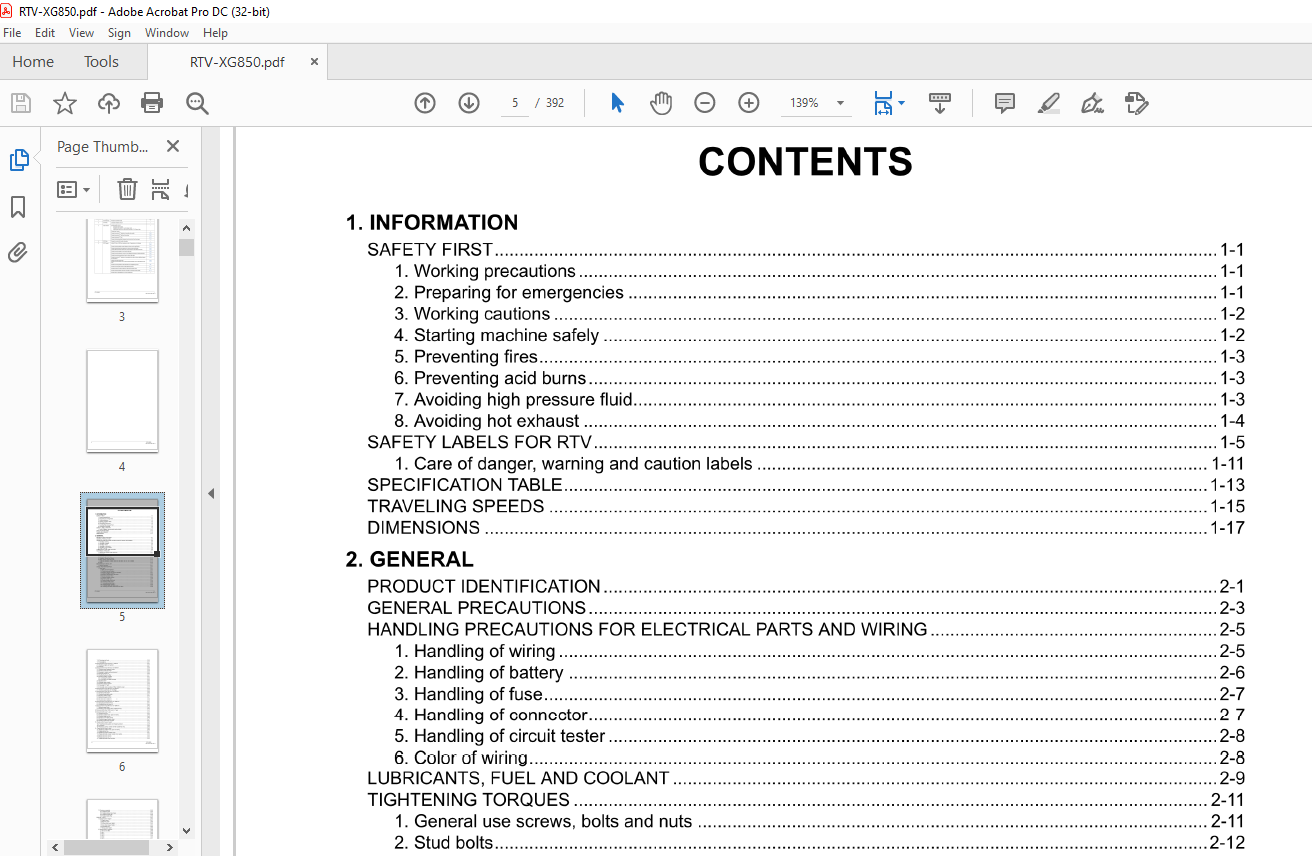Click thumbnail panel scroll up arrow
This screenshot has width=1312, height=856.
point(187,227)
